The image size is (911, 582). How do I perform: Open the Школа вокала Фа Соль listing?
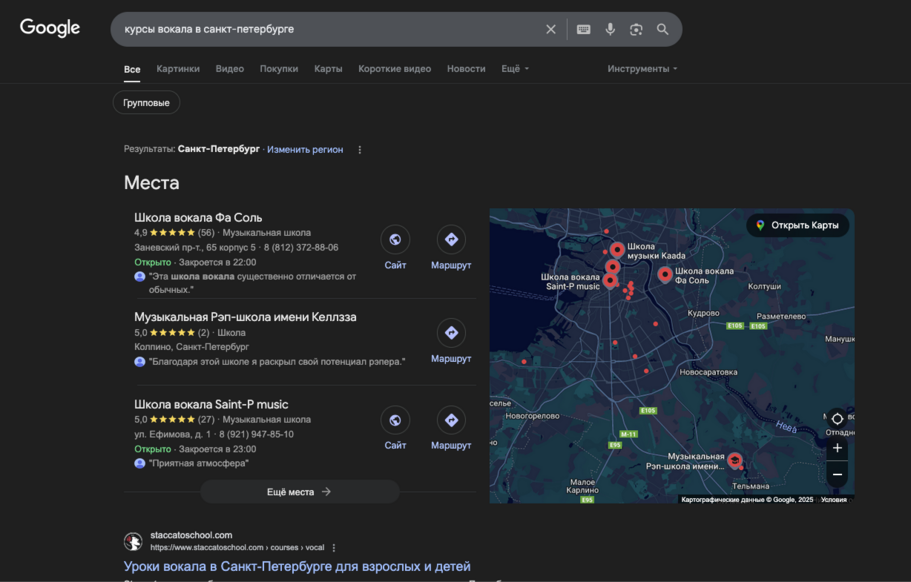198,217
